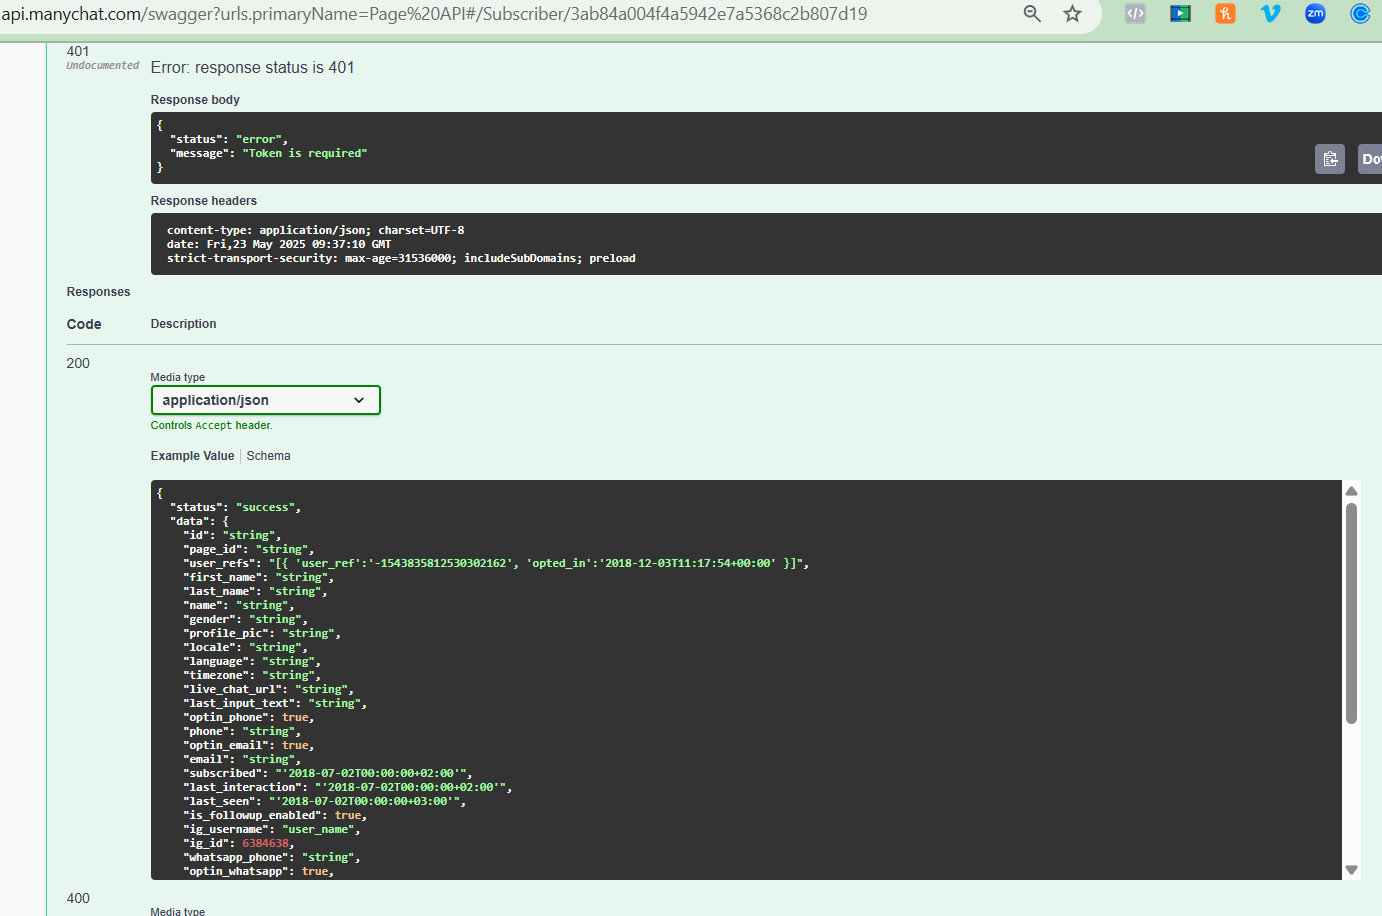Open the video player extension icon
The image size is (1382, 916).
(1180, 14)
